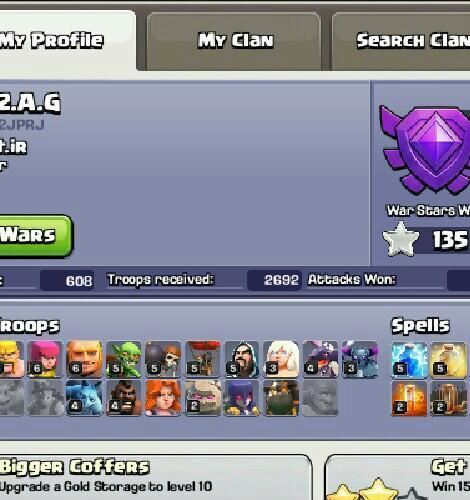470x500 pixels.
Task: Select the Valkyrie troop icon
Action: pos(163,398)
